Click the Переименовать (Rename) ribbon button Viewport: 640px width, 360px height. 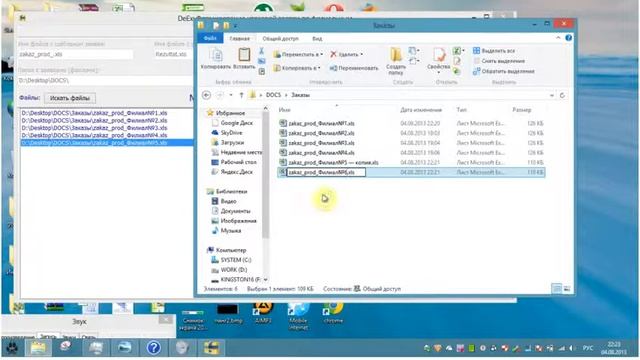353,68
